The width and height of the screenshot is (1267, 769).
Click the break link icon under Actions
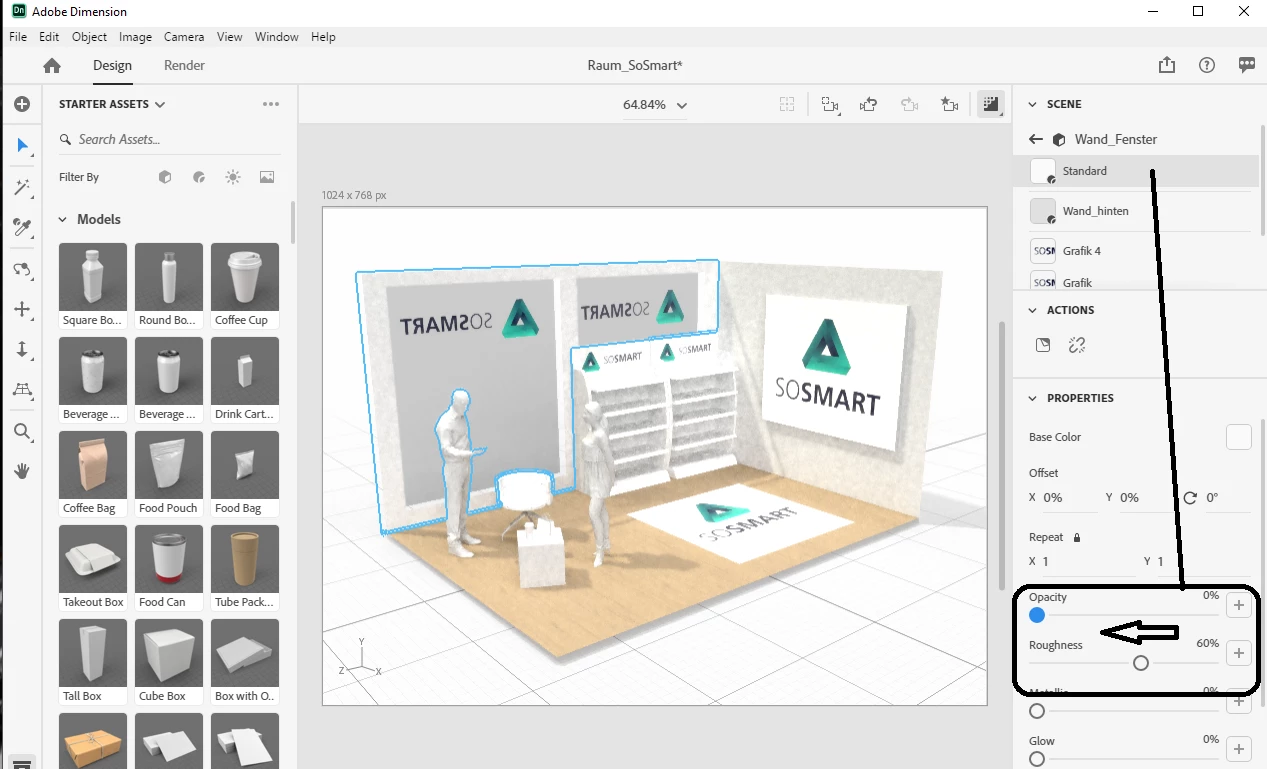click(1077, 345)
